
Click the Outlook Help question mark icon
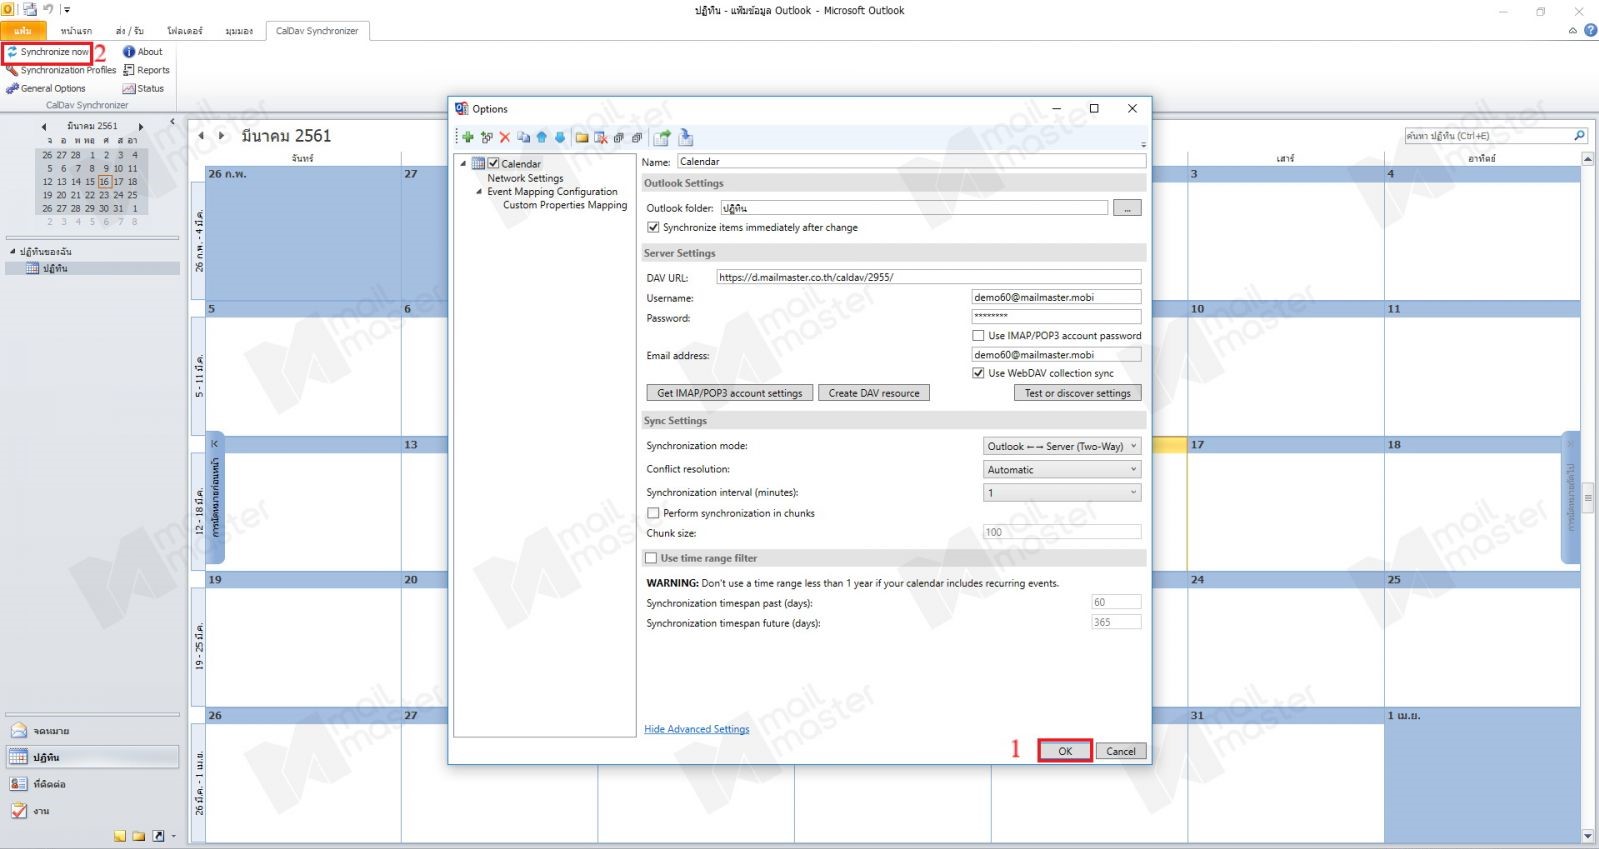[x=1590, y=31]
